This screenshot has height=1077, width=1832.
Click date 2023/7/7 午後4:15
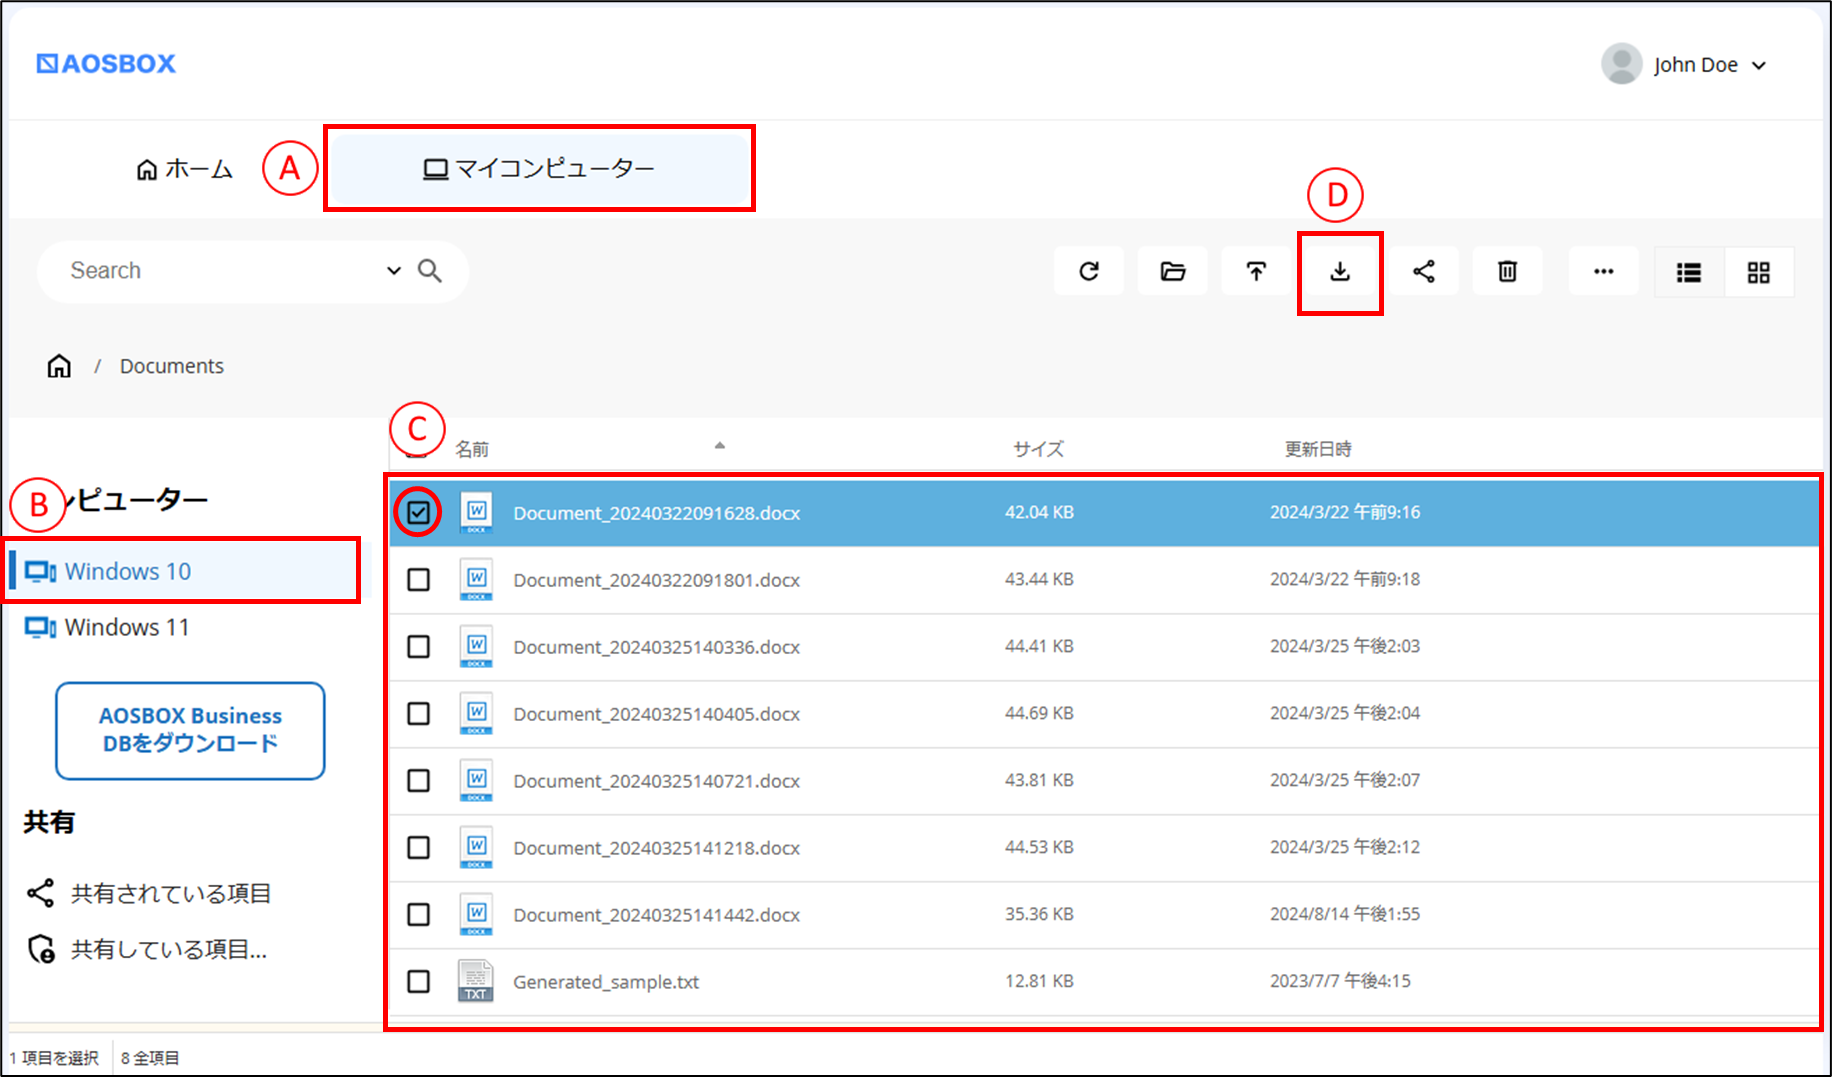click(1340, 981)
